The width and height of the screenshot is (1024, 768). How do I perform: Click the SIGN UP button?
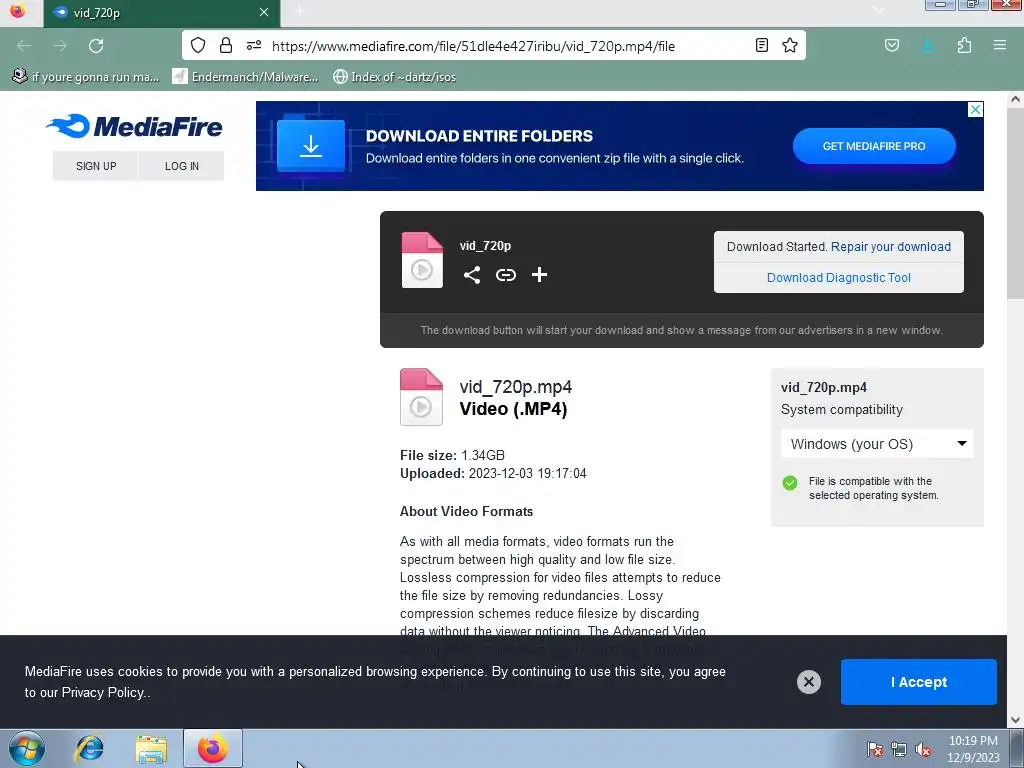[x=96, y=166]
